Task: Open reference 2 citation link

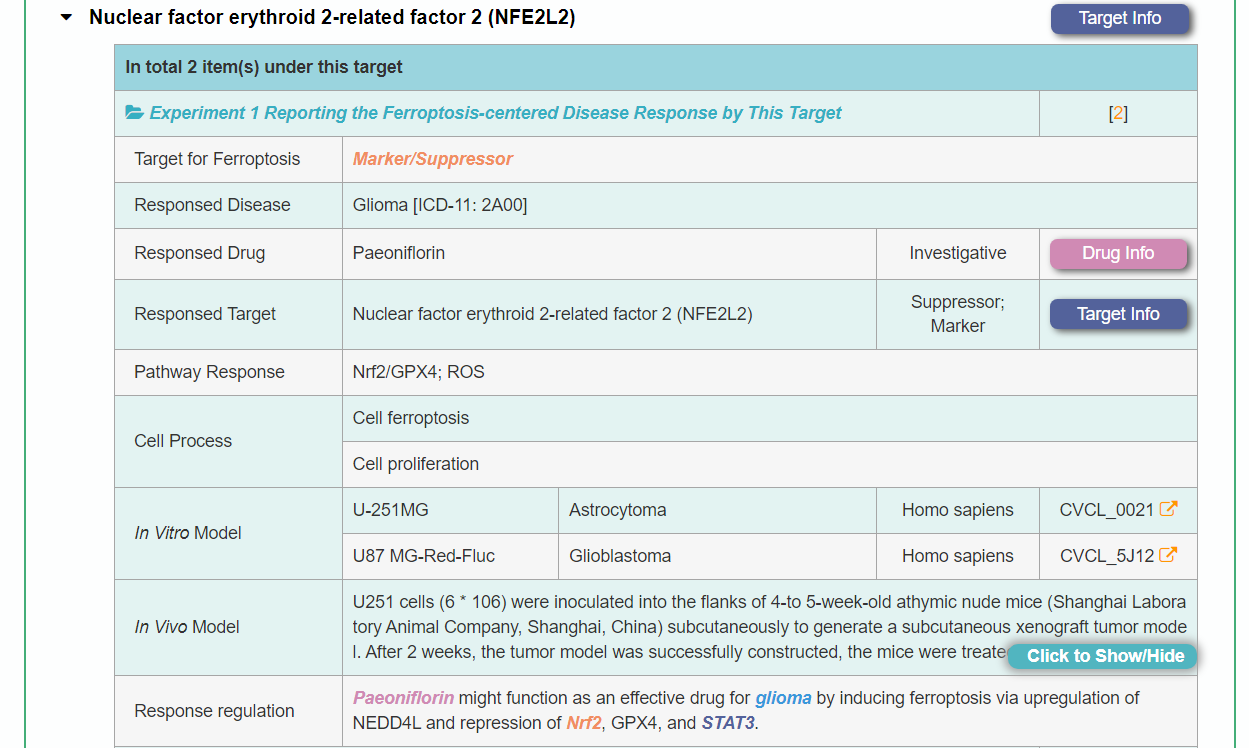Action: tap(1118, 114)
